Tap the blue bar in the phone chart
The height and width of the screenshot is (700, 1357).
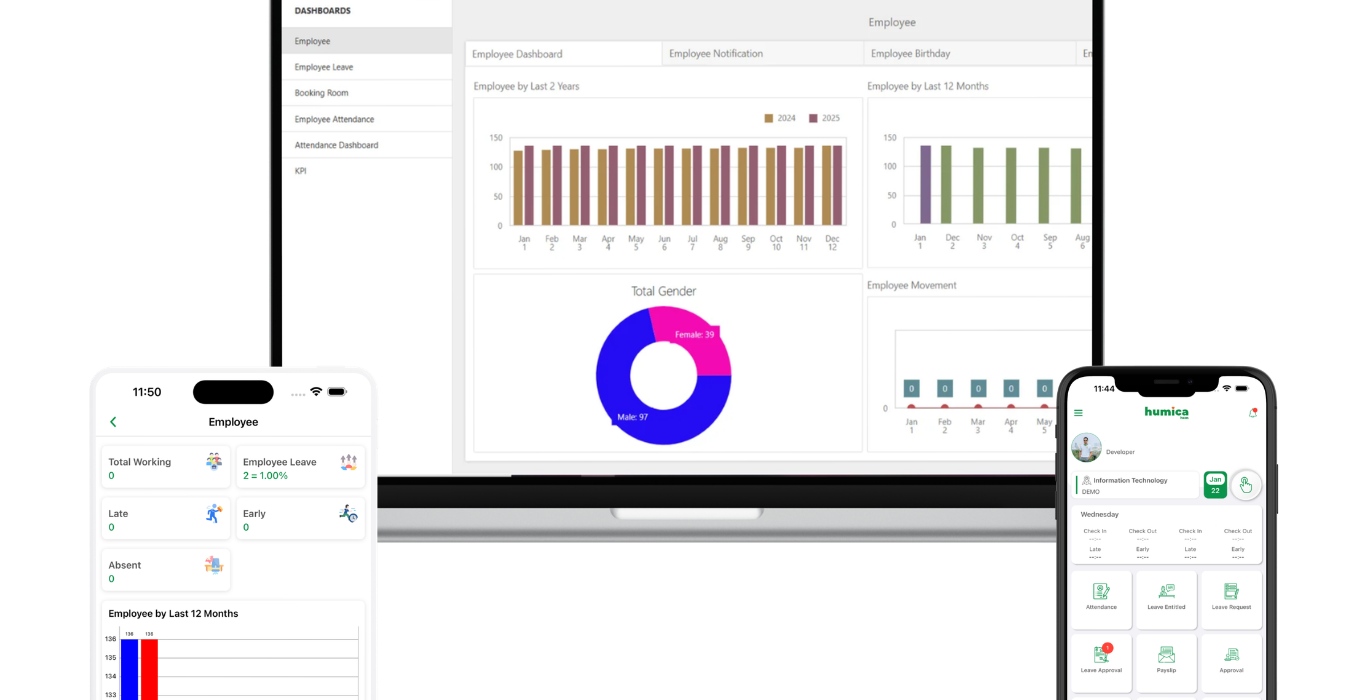pos(129,669)
